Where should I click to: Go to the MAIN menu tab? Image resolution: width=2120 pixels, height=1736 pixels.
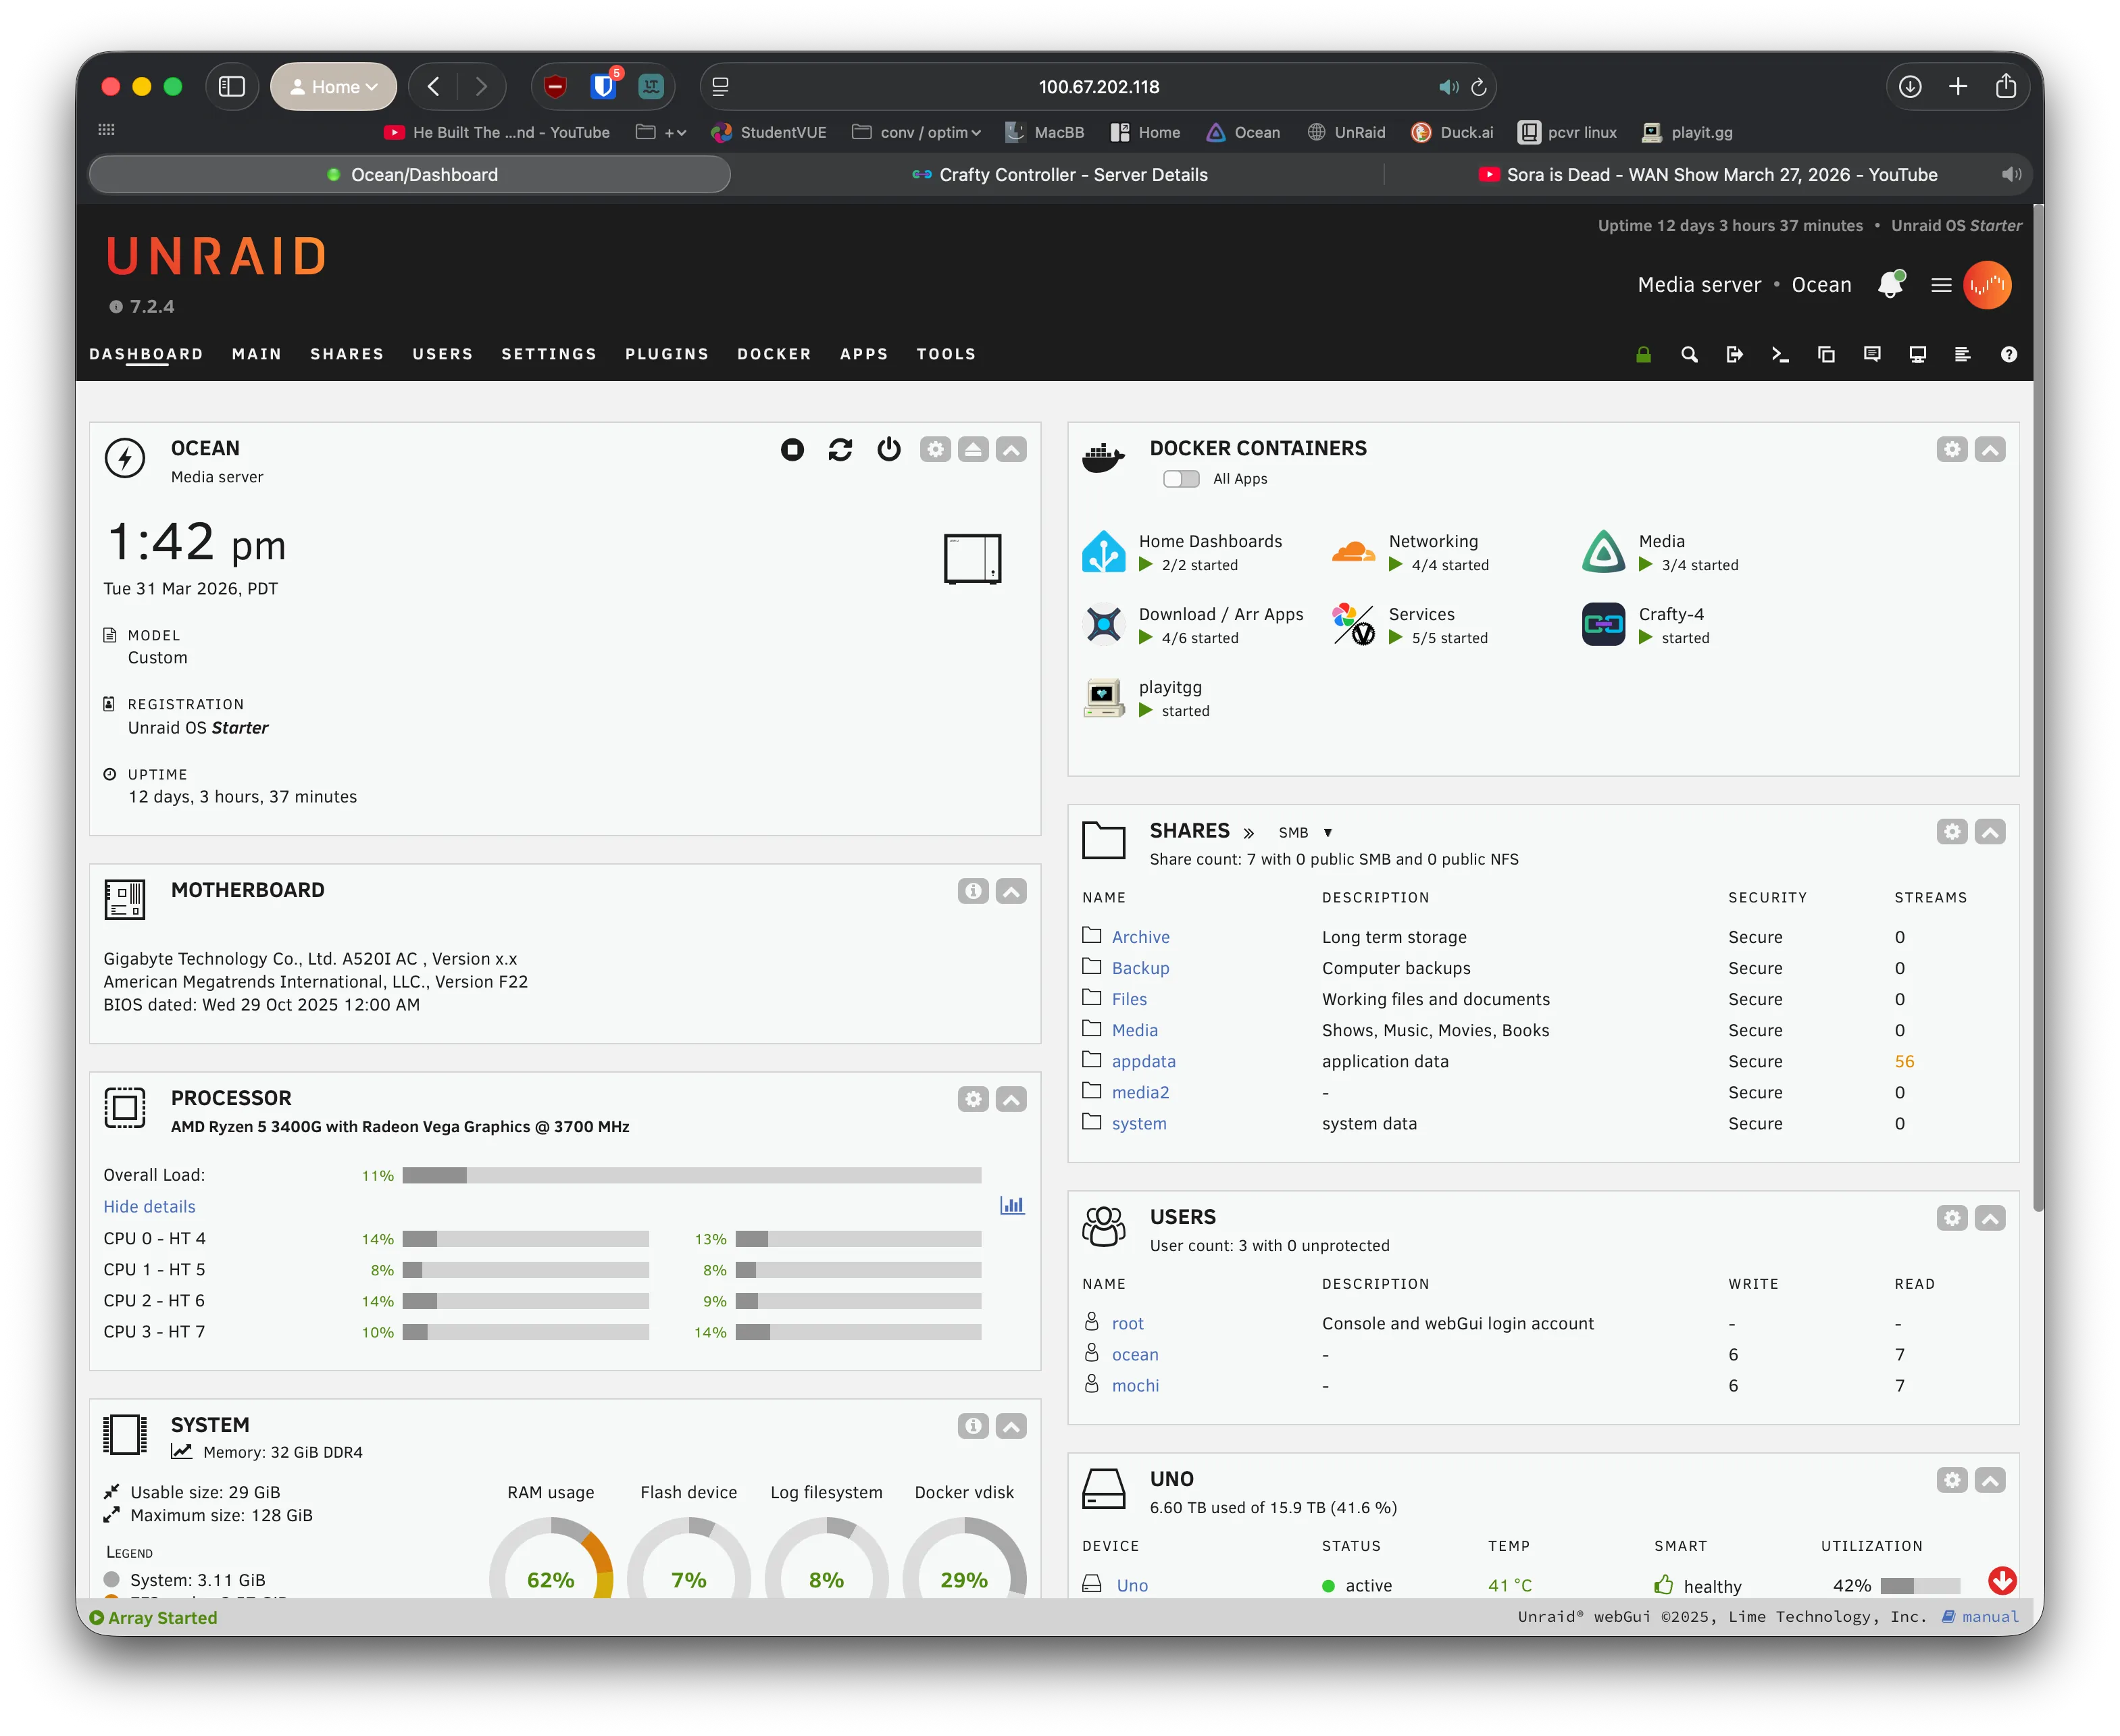click(256, 355)
